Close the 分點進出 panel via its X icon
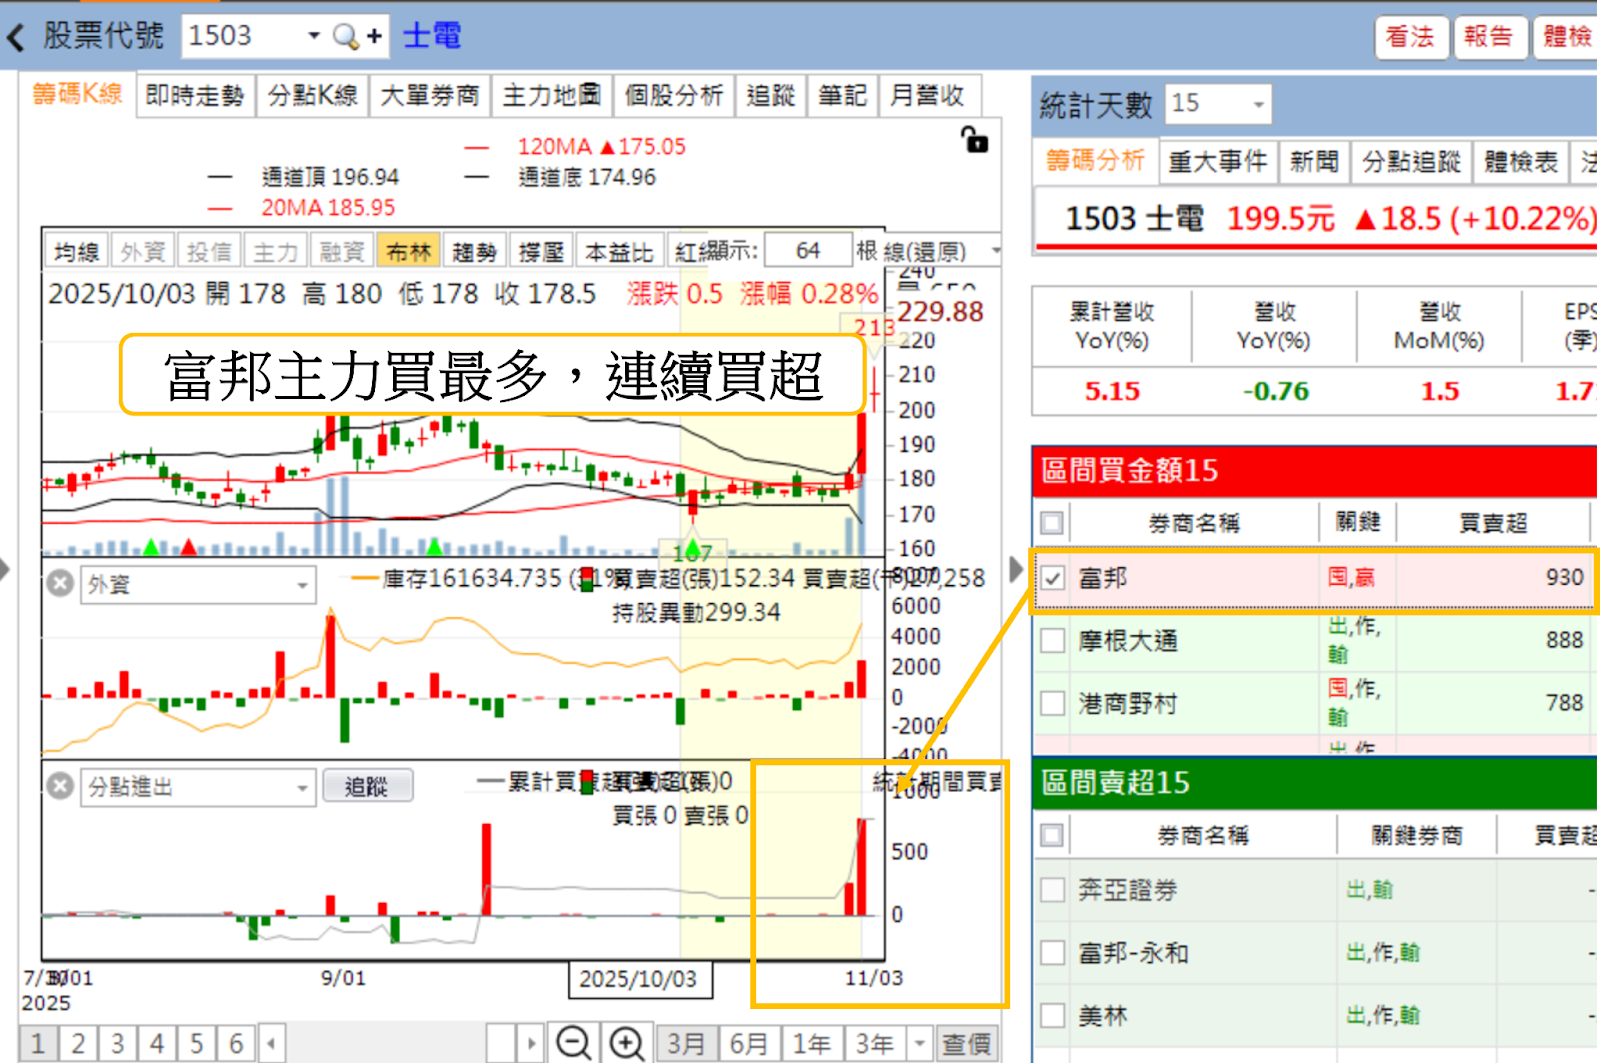The width and height of the screenshot is (1600, 1063). coord(60,787)
